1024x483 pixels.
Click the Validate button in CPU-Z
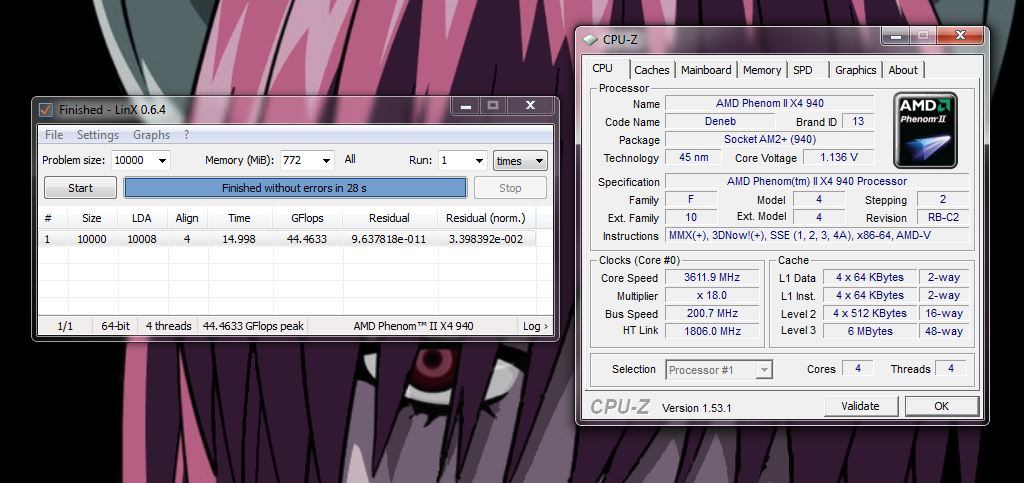860,406
